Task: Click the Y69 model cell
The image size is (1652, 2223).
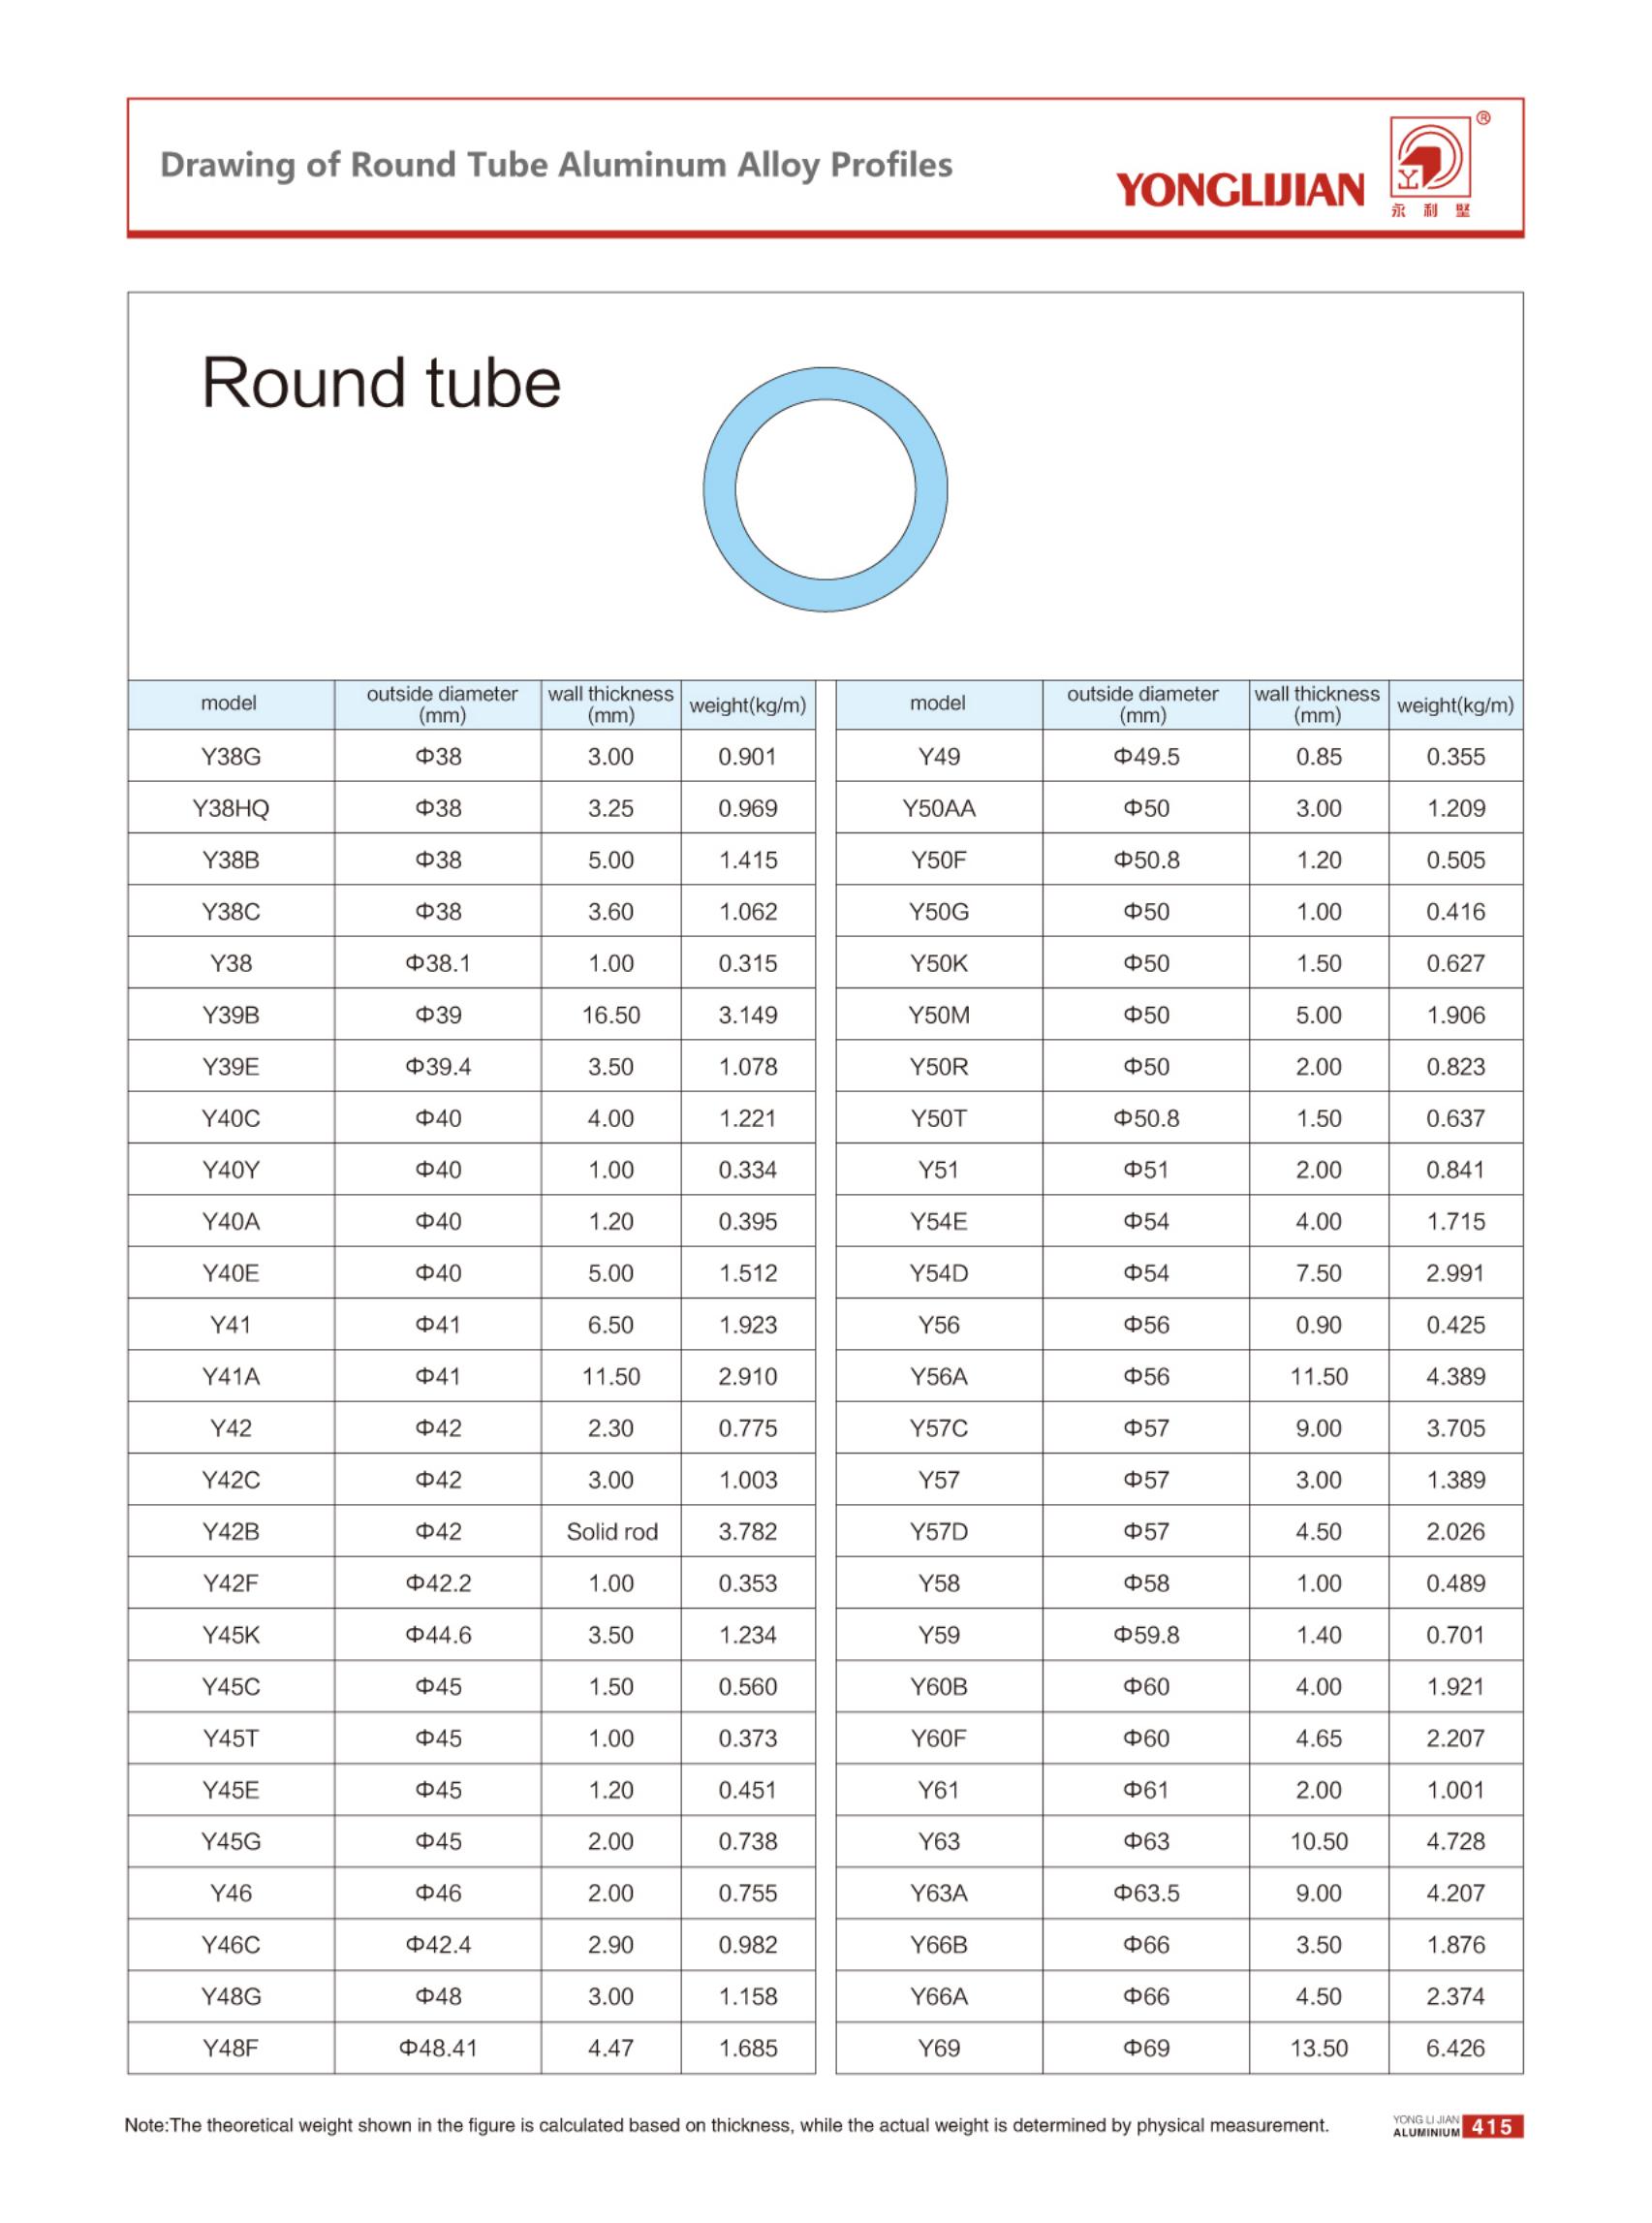Action: tap(939, 2048)
